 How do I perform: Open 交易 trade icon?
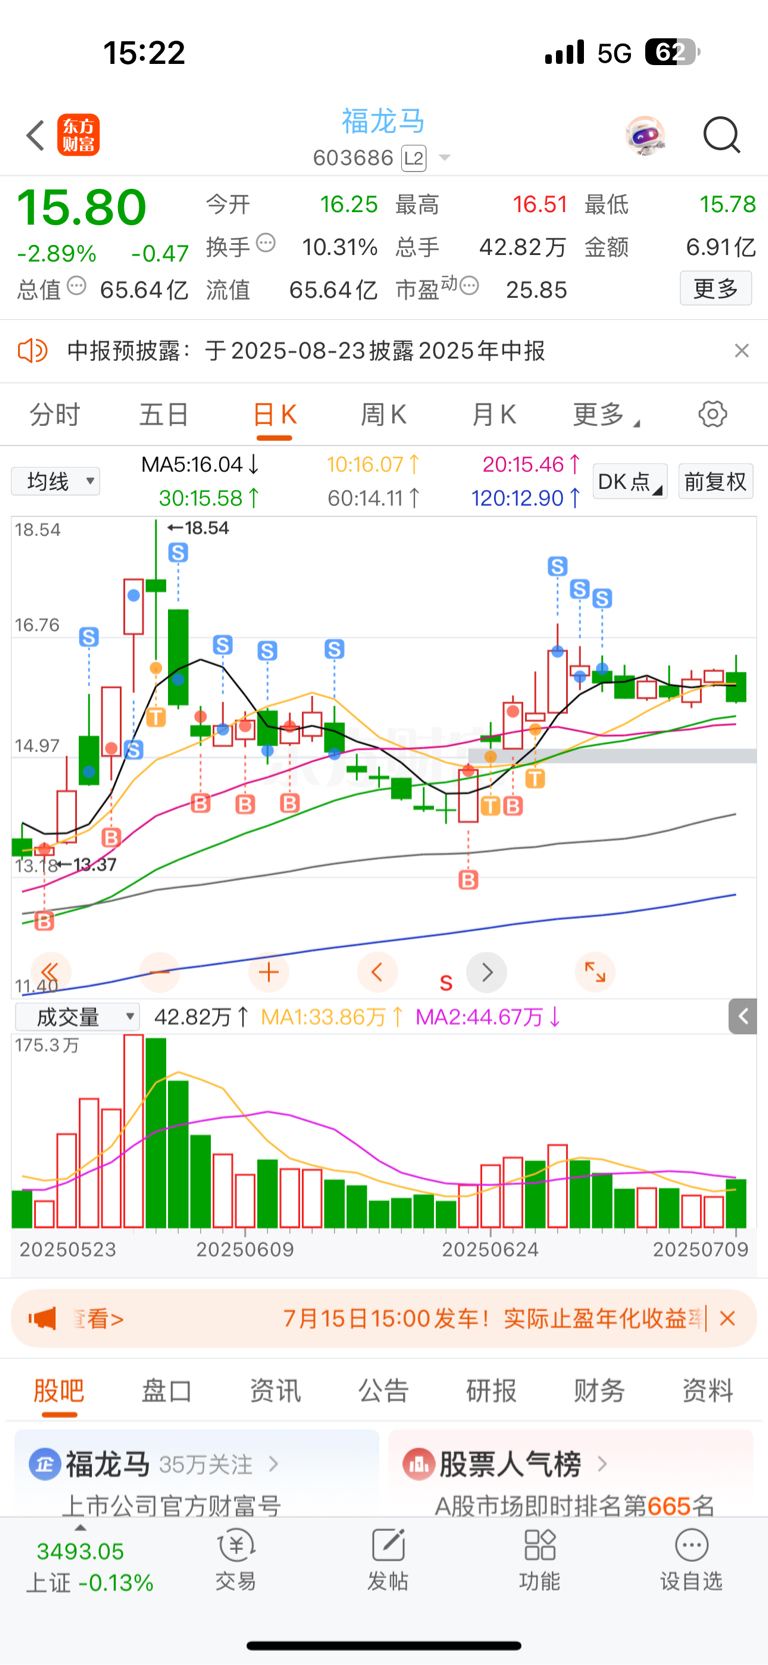[236, 1560]
